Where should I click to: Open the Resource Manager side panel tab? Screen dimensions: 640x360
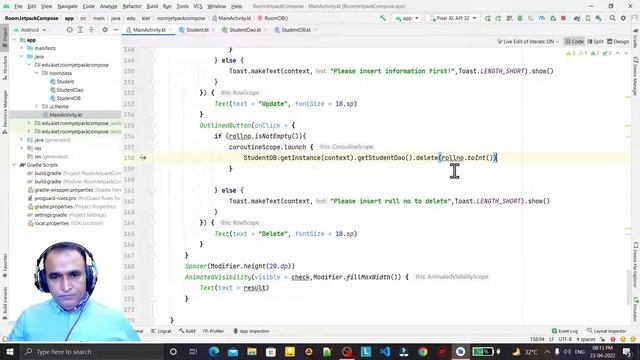tap(5, 111)
